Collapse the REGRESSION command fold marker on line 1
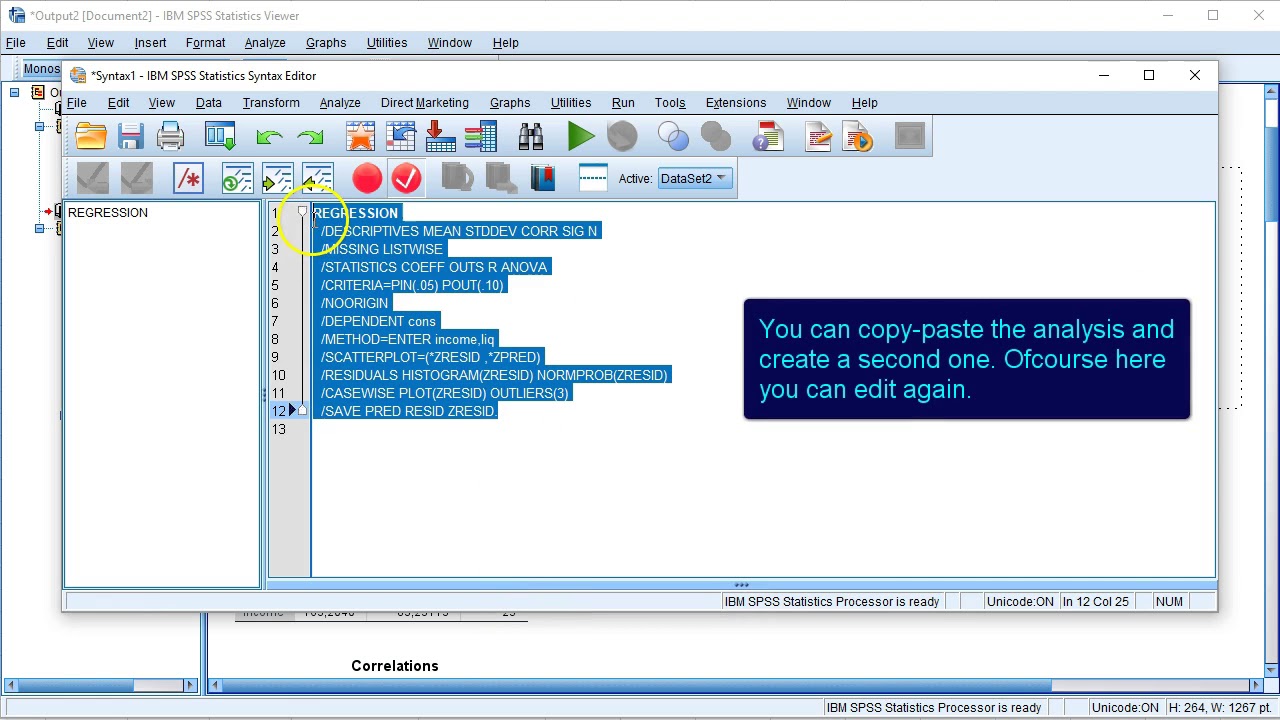 pyautogui.click(x=302, y=212)
